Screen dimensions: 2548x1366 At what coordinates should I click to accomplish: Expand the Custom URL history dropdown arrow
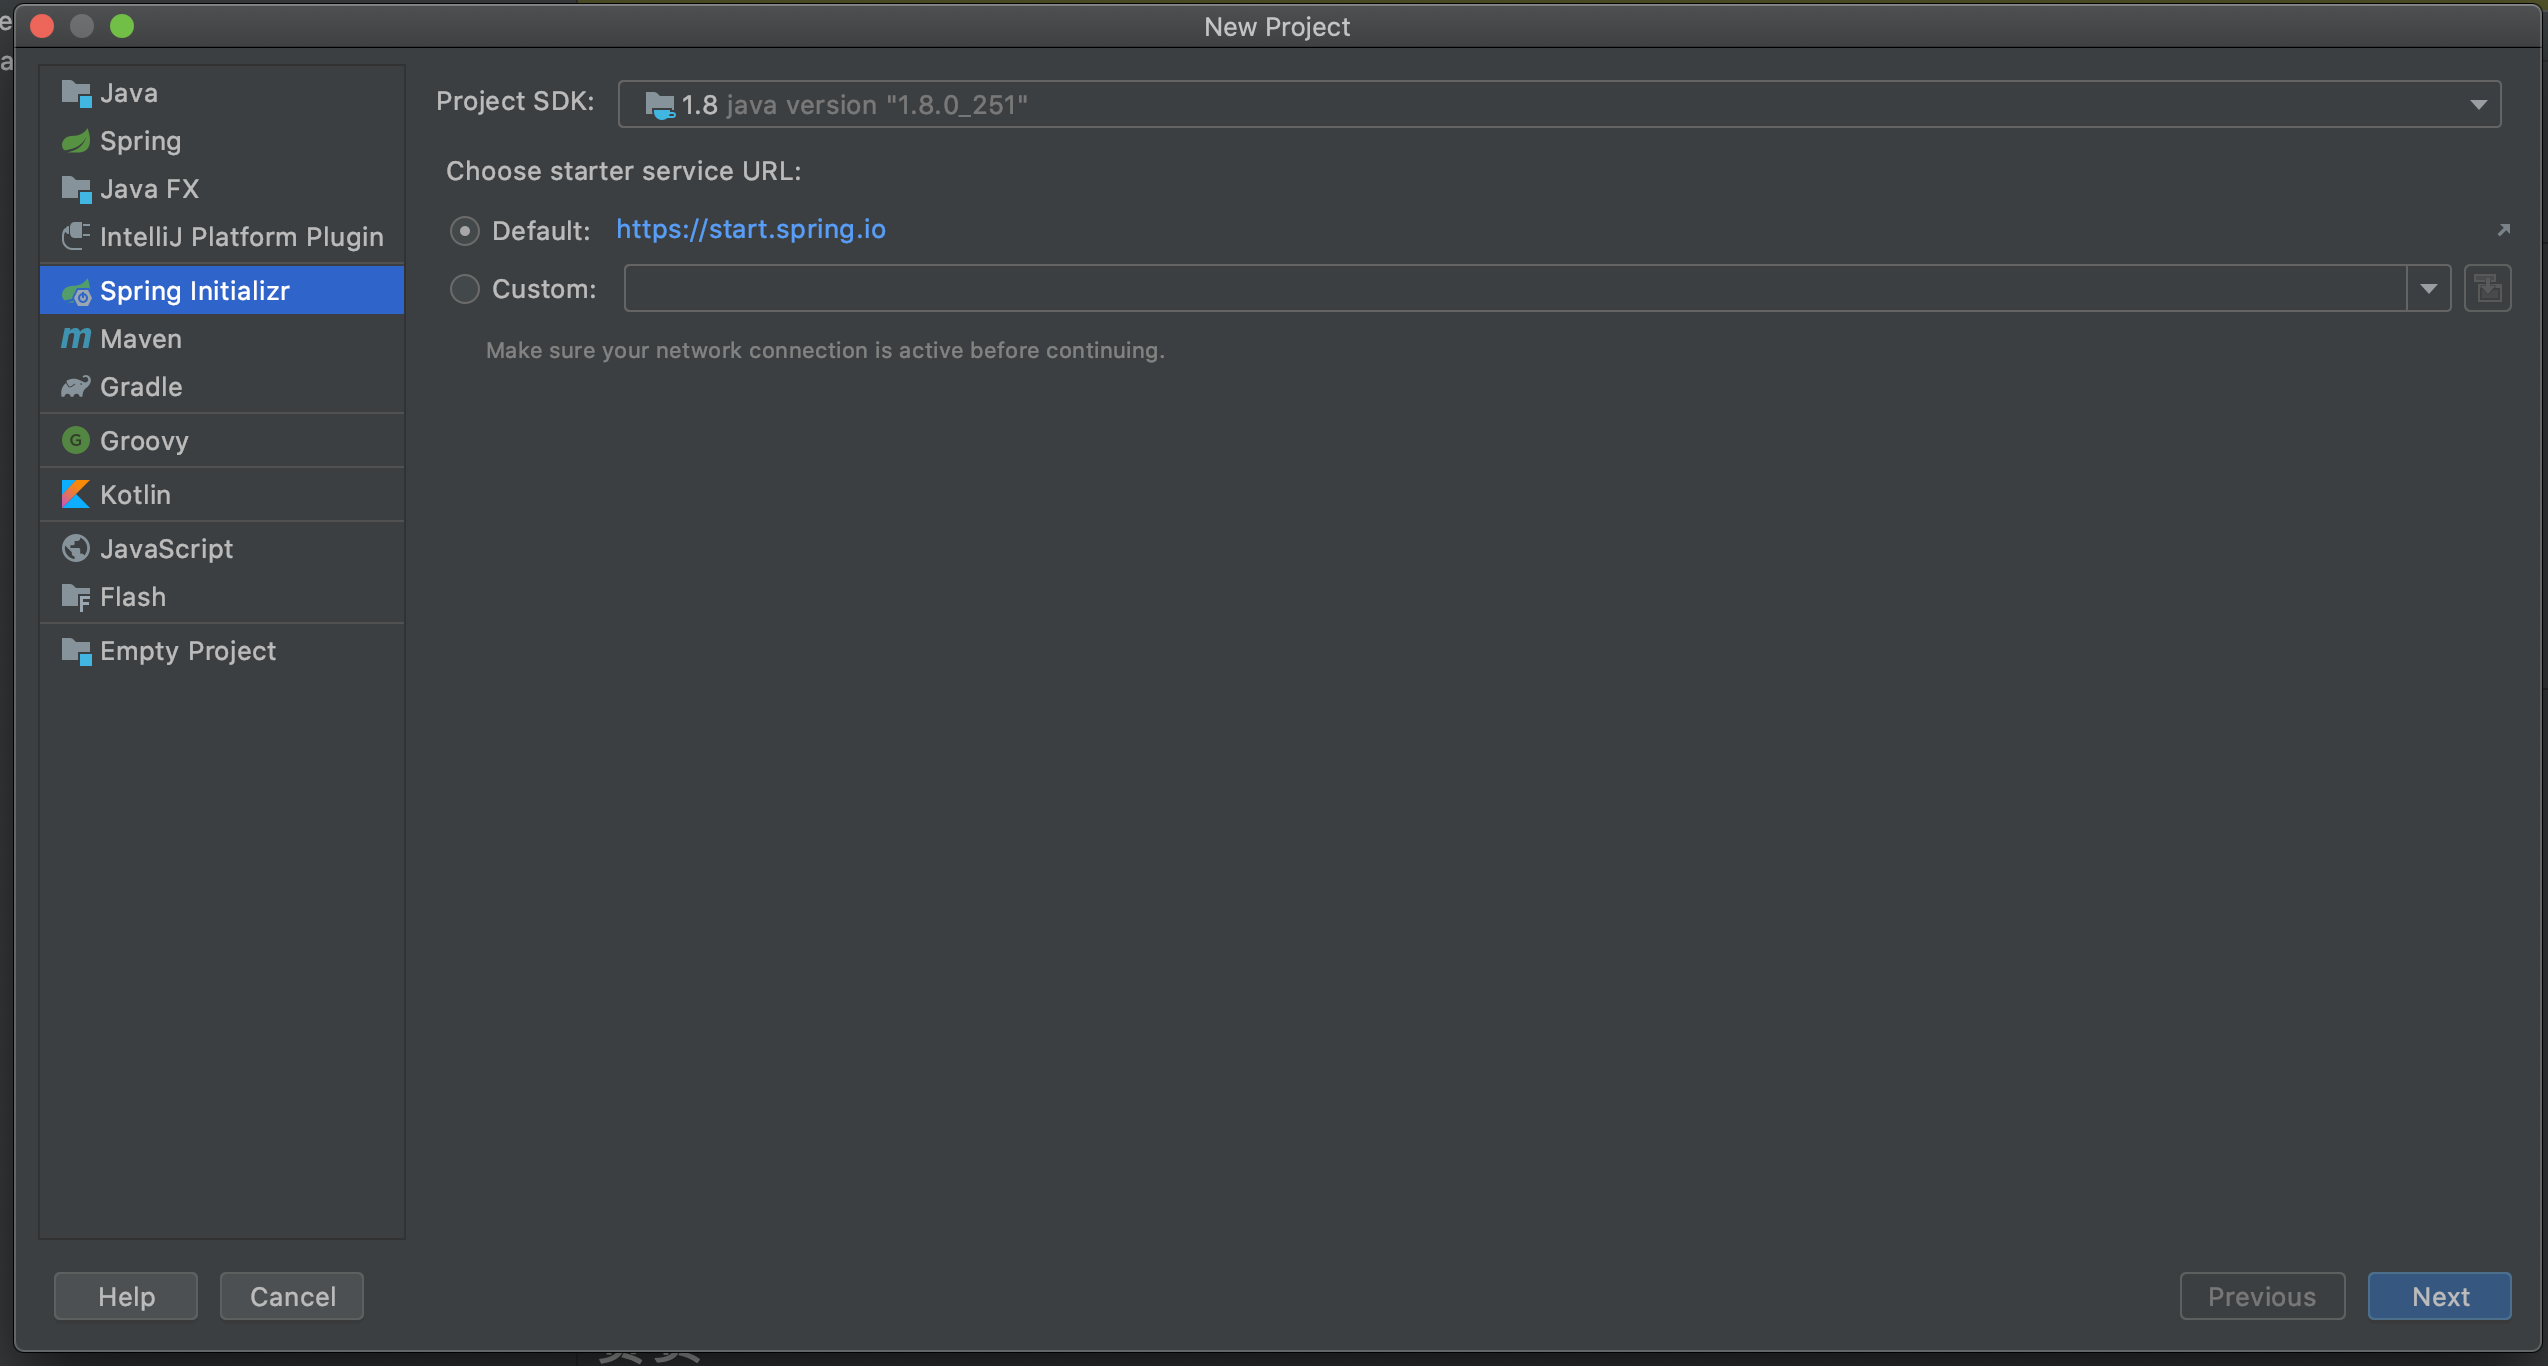point(2428,289)
